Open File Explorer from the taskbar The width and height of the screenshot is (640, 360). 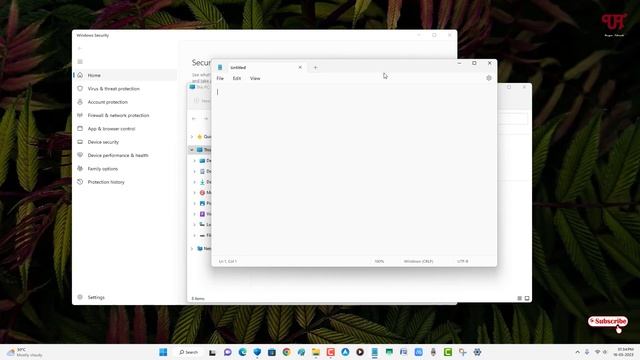click(x=316, y=352)
